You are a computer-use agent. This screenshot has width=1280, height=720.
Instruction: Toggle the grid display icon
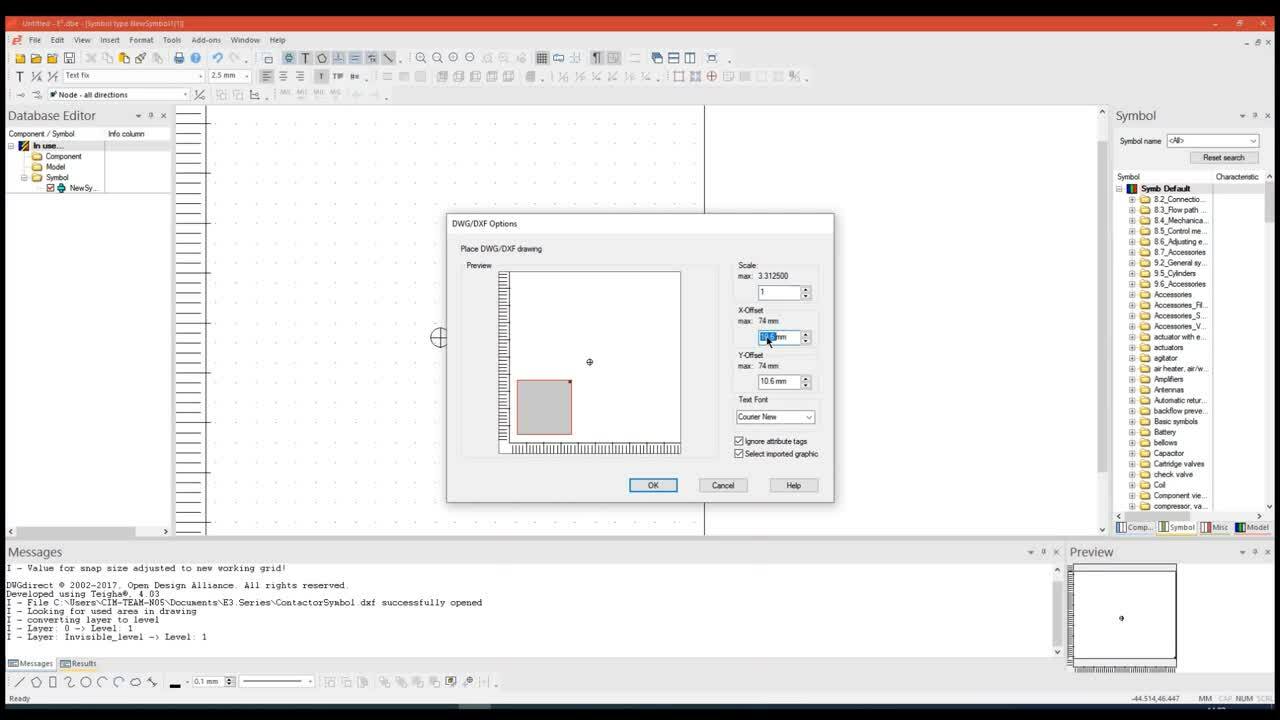542,58
